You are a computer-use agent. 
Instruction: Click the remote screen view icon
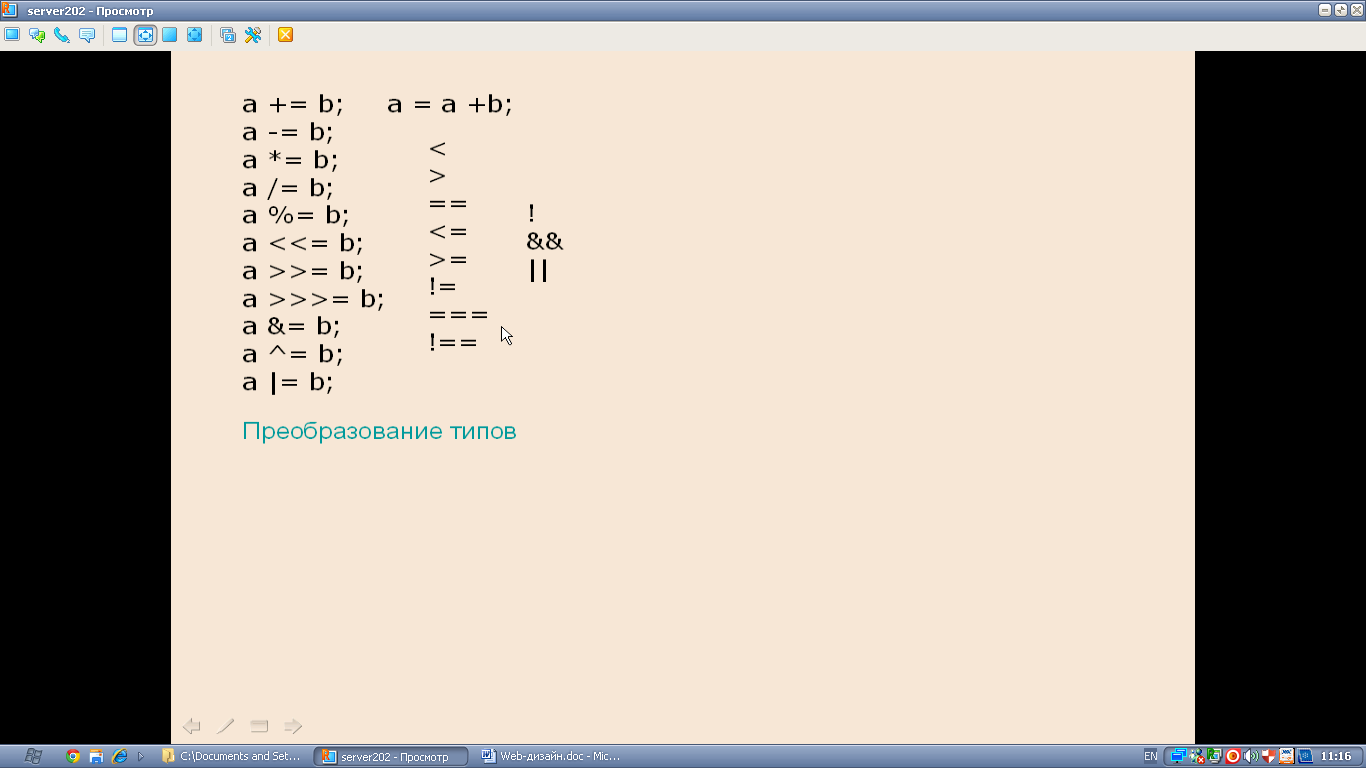click(12, 35)
